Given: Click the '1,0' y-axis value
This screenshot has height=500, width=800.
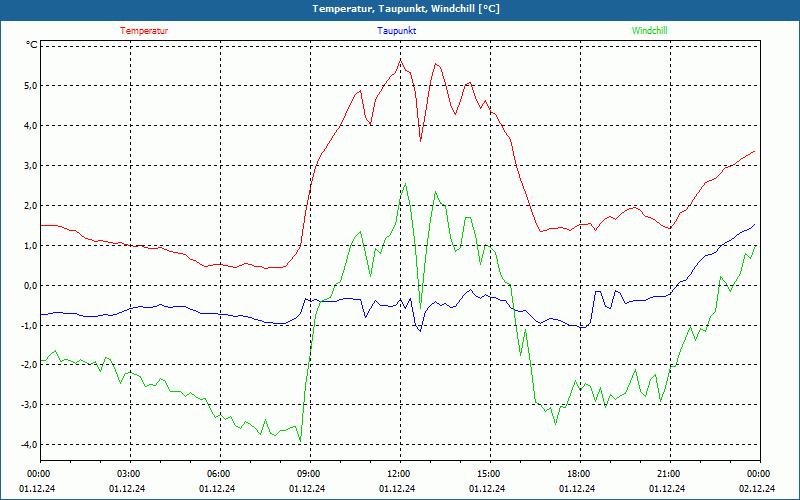Looking at the screenshot, I should [31, 245].
